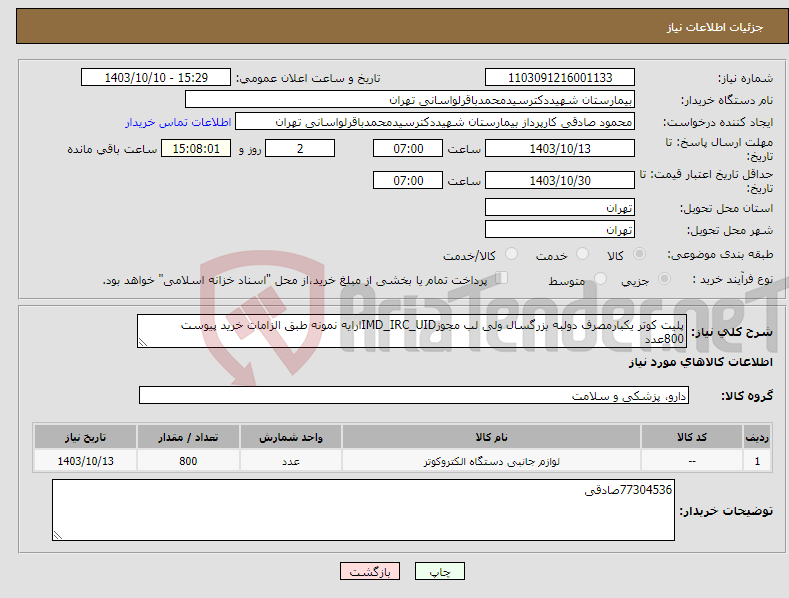Click the توضیحات خریدار label

[726, 511]
